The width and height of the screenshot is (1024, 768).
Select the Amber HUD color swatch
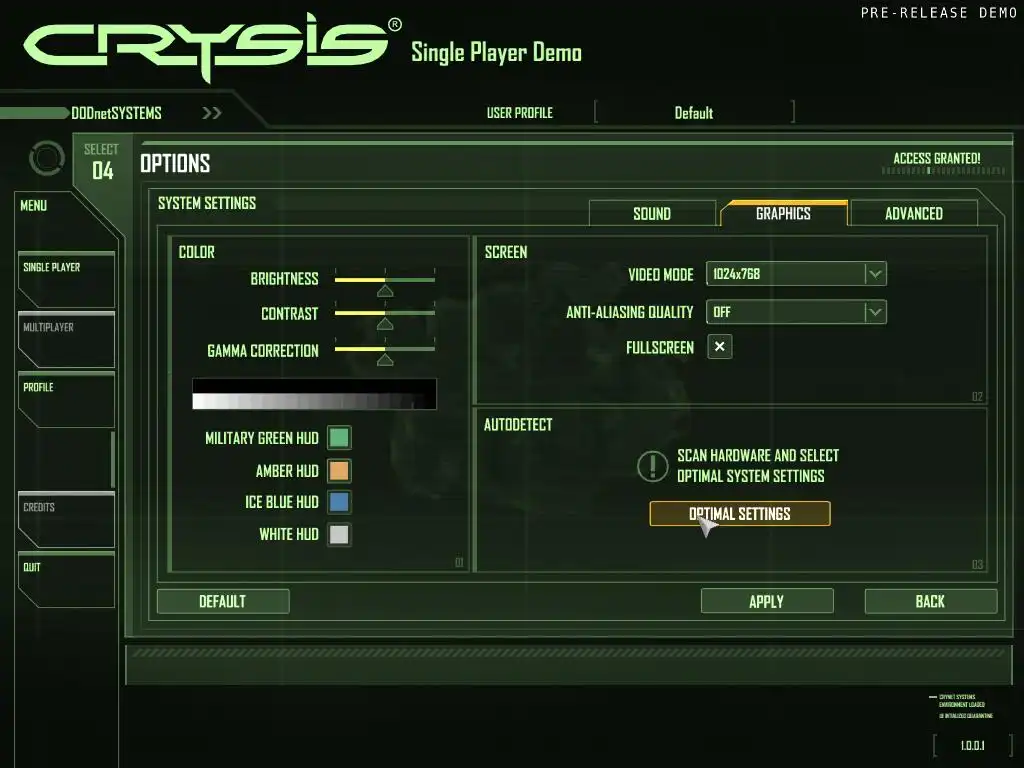coord(339,470)
